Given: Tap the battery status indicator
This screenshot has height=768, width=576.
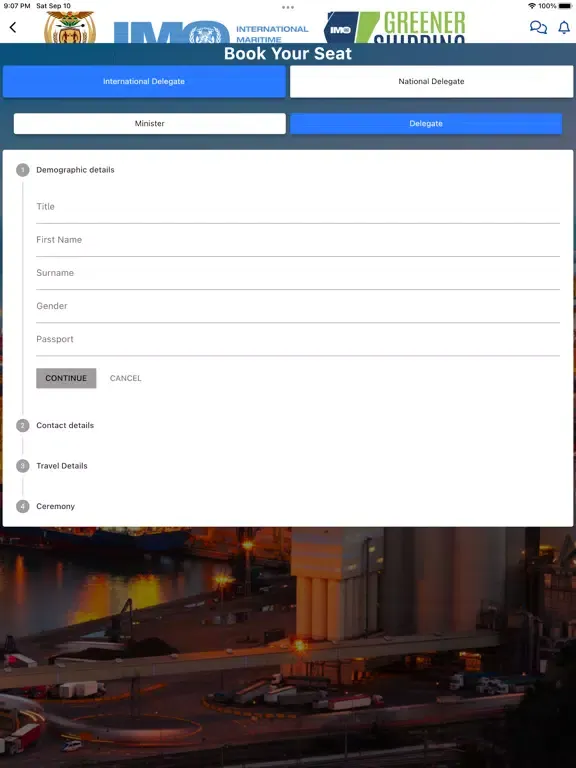Looking at the screenshot, I should click(x=565, y=6).
